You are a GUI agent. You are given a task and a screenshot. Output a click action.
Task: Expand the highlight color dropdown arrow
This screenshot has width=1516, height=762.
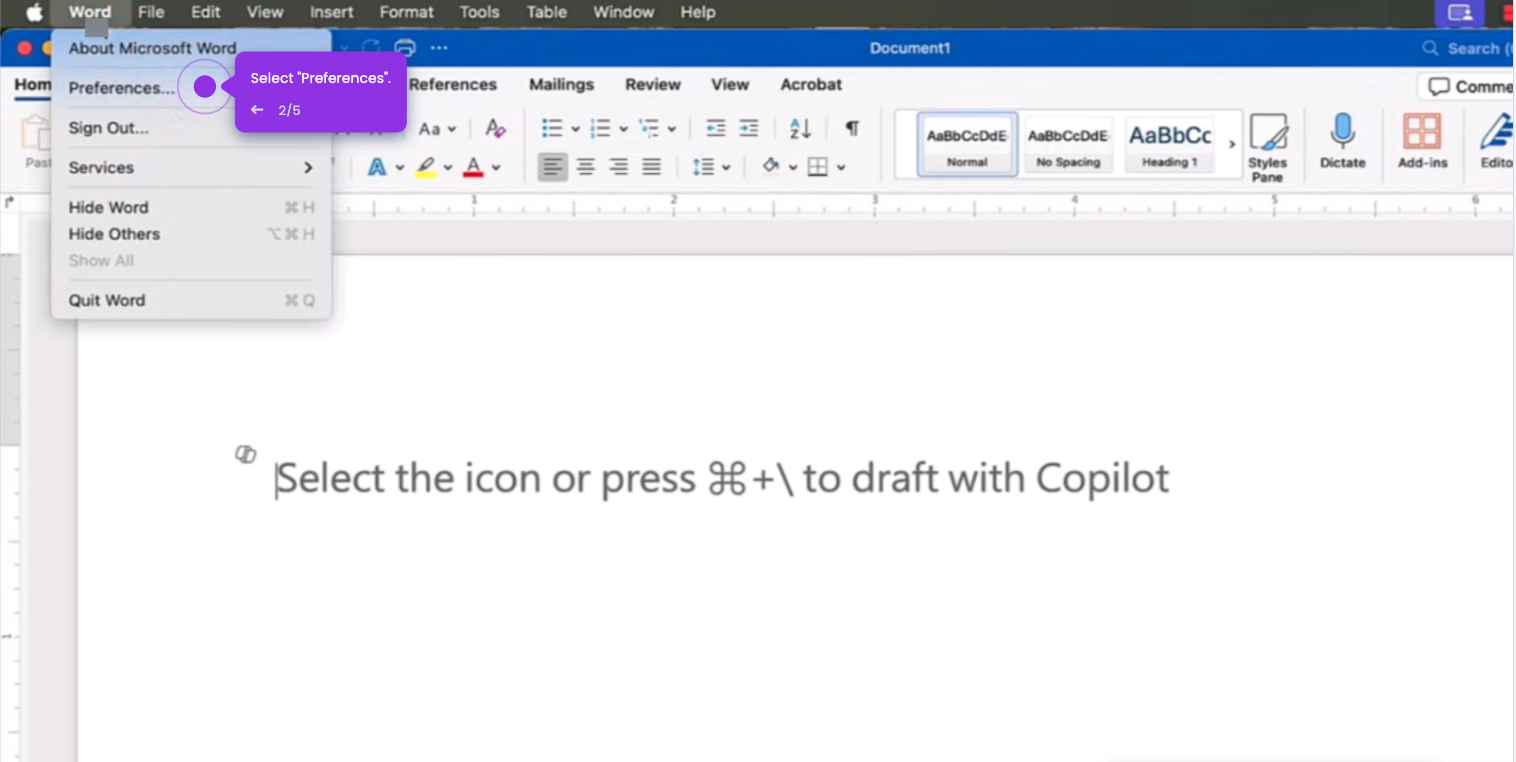[x=448, y=168]
